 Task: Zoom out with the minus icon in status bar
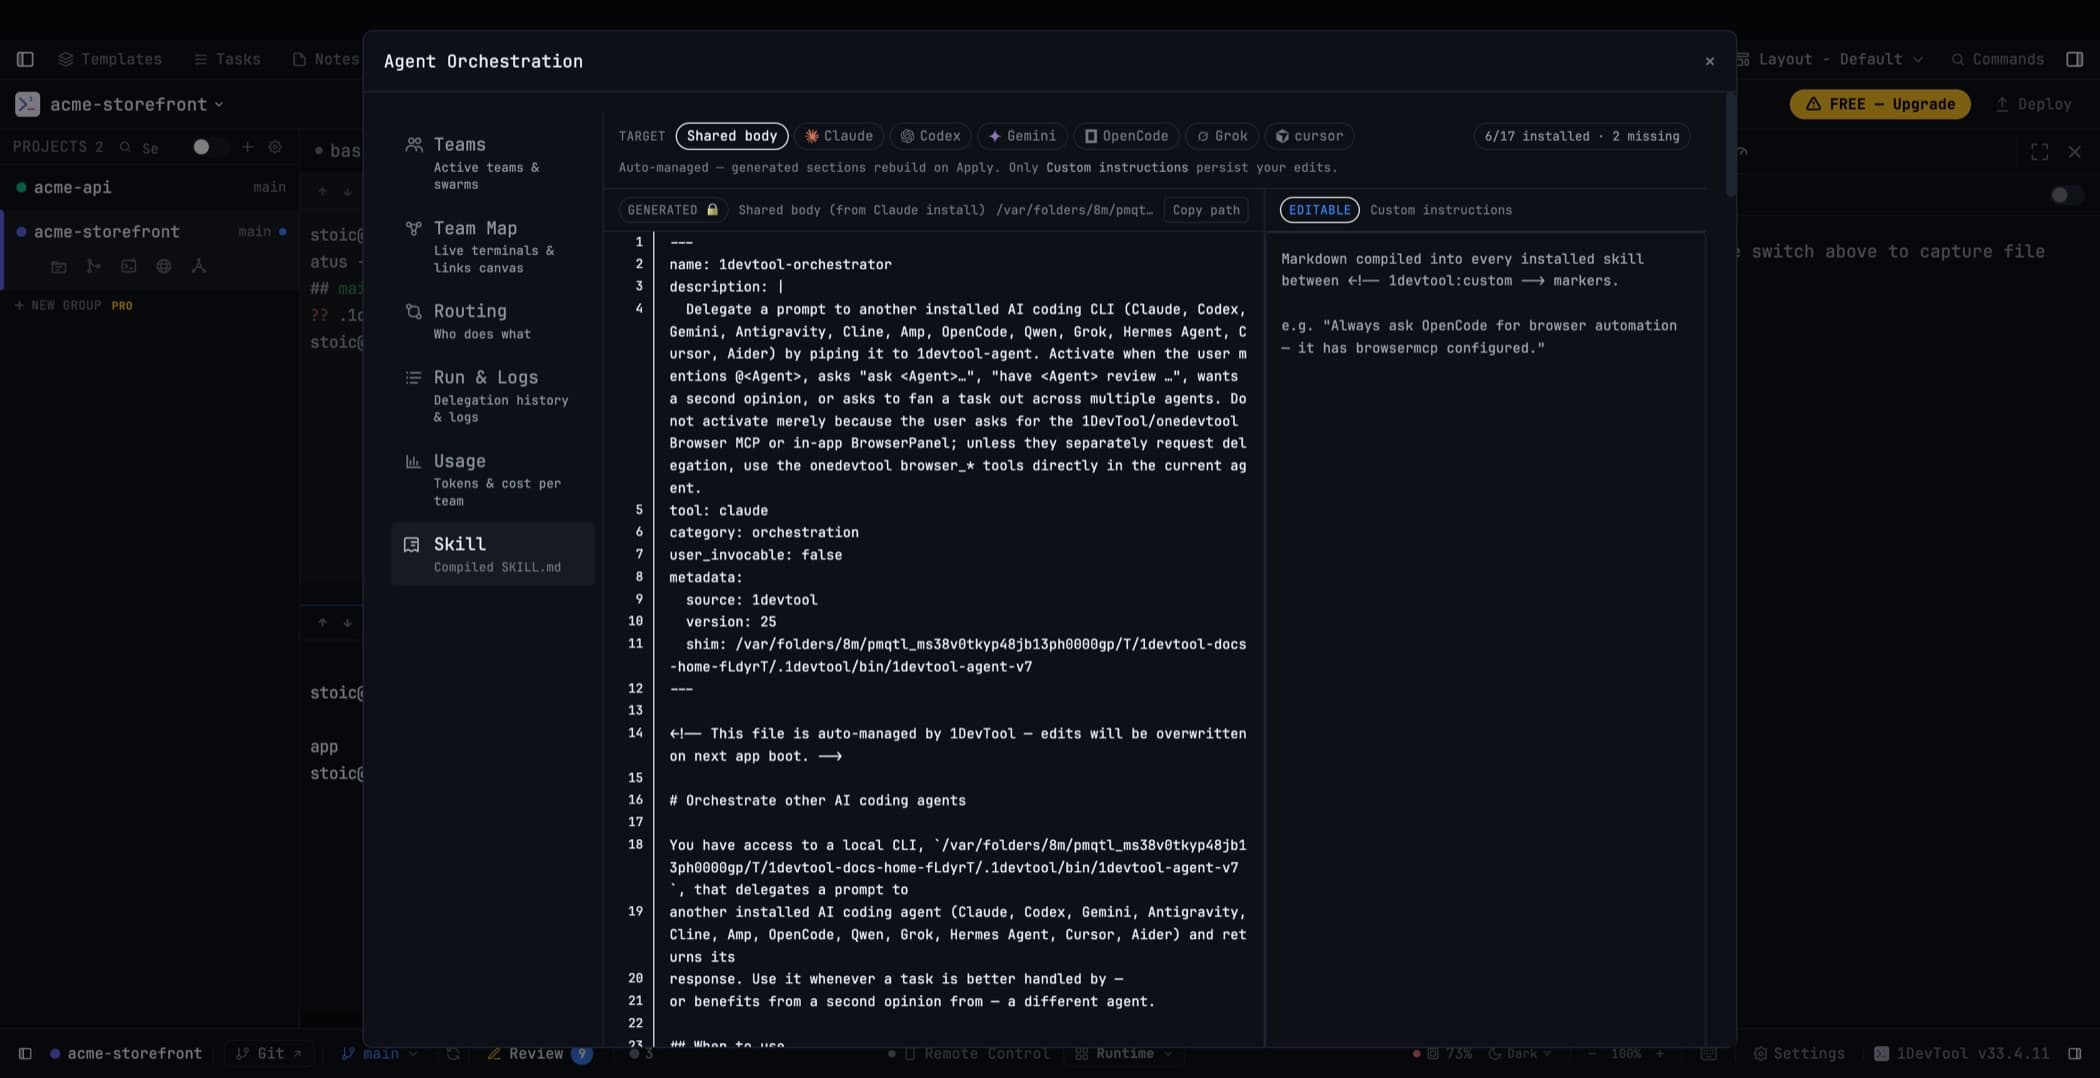coord(1592,1054)
